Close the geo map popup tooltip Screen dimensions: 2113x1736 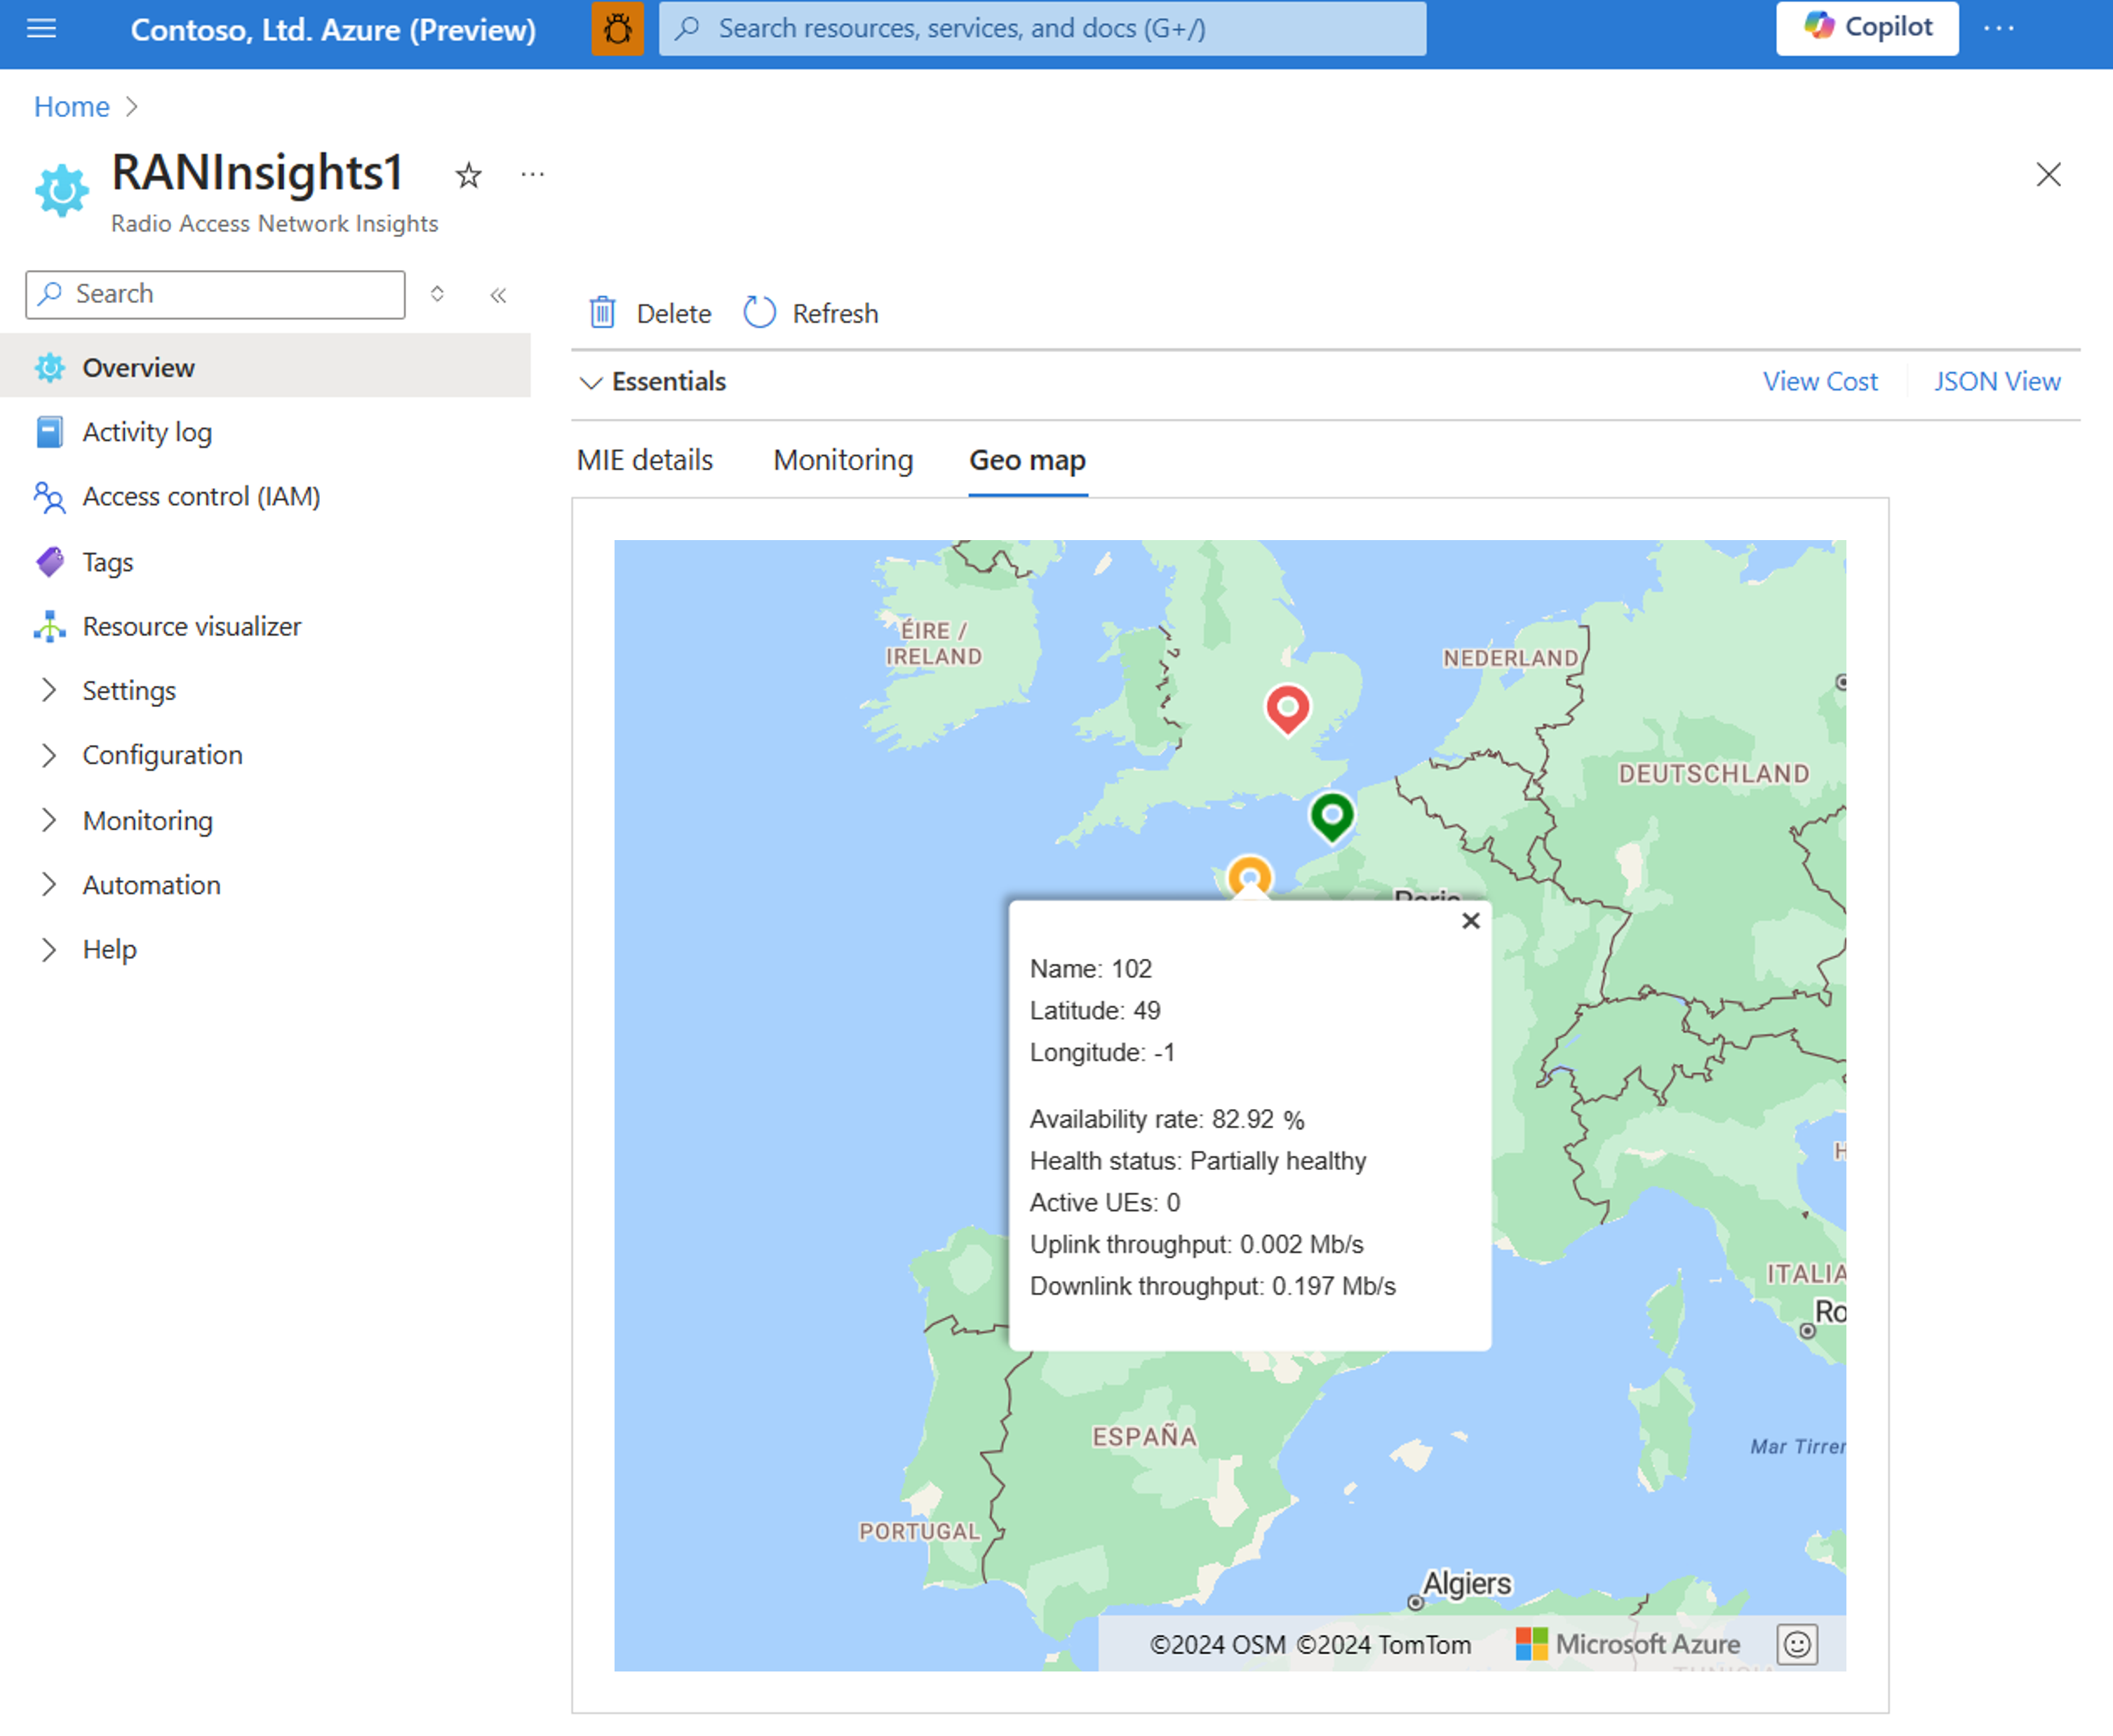coord(1470,920)
